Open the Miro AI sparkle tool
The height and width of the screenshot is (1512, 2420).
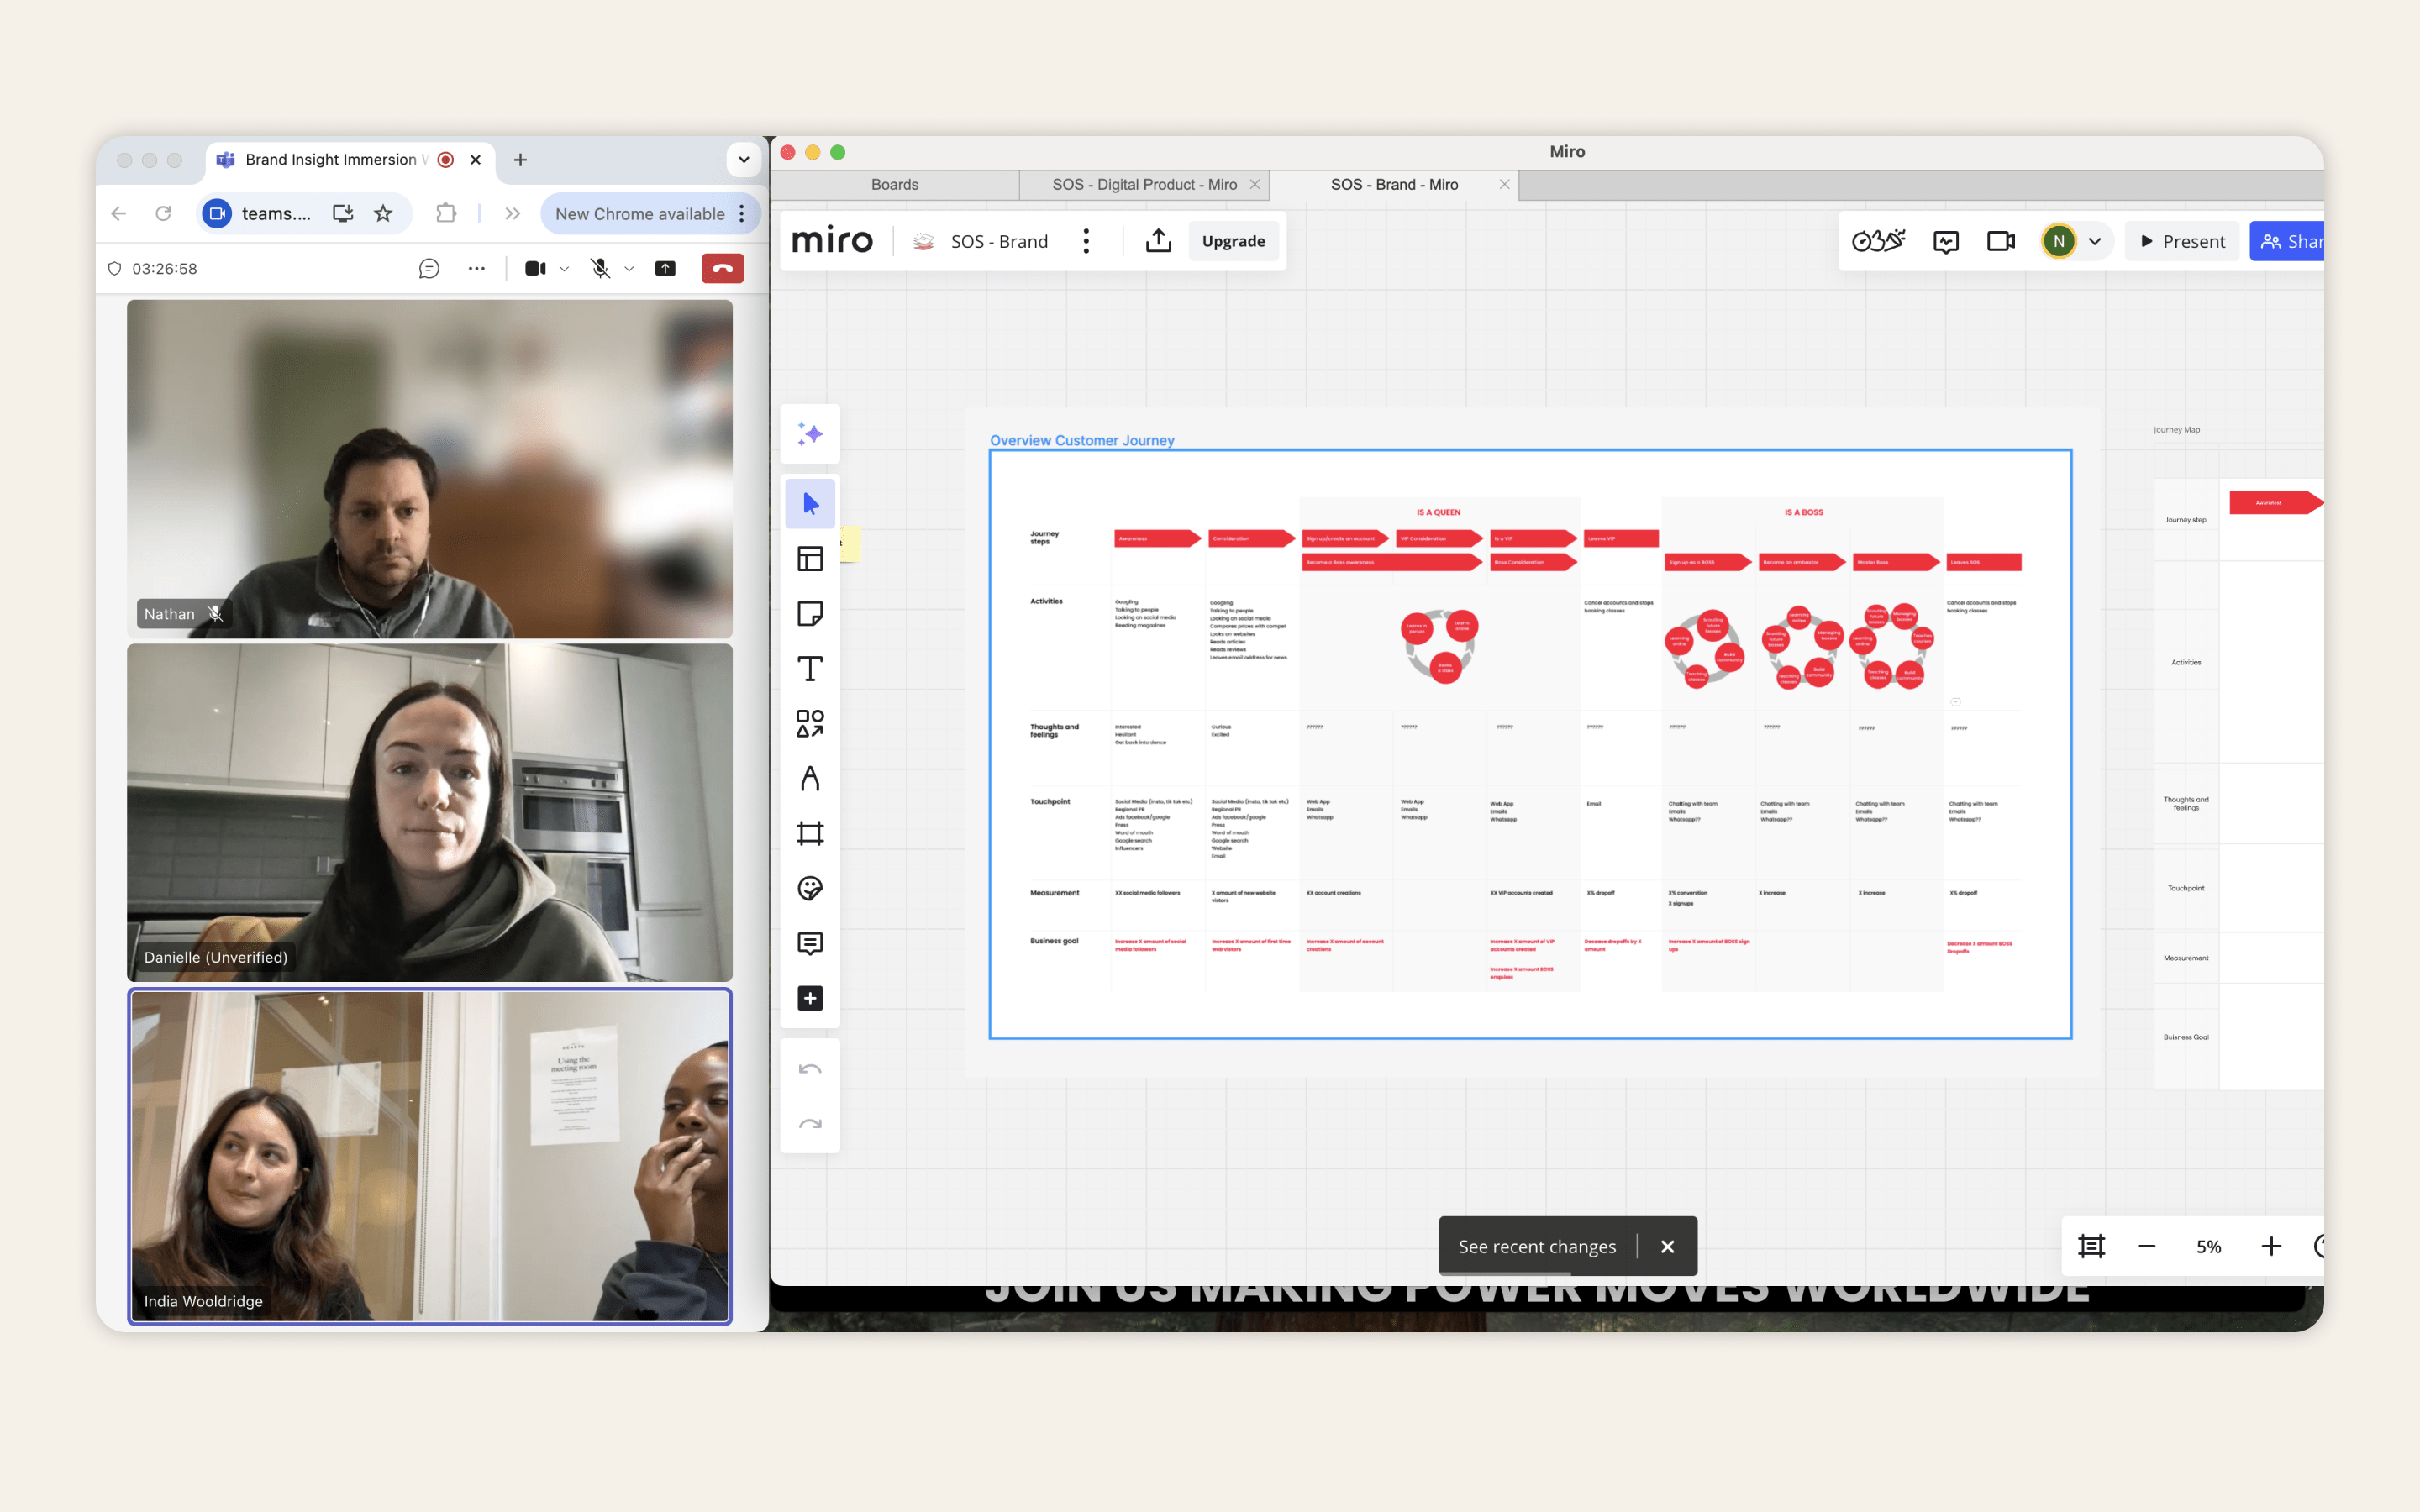coord(809,434)
